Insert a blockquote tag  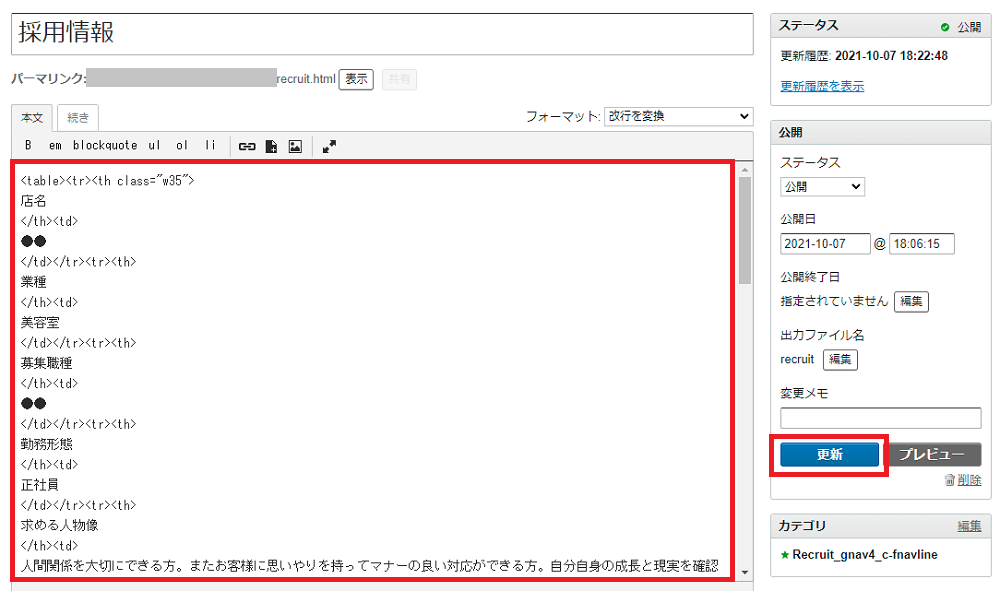105,145
